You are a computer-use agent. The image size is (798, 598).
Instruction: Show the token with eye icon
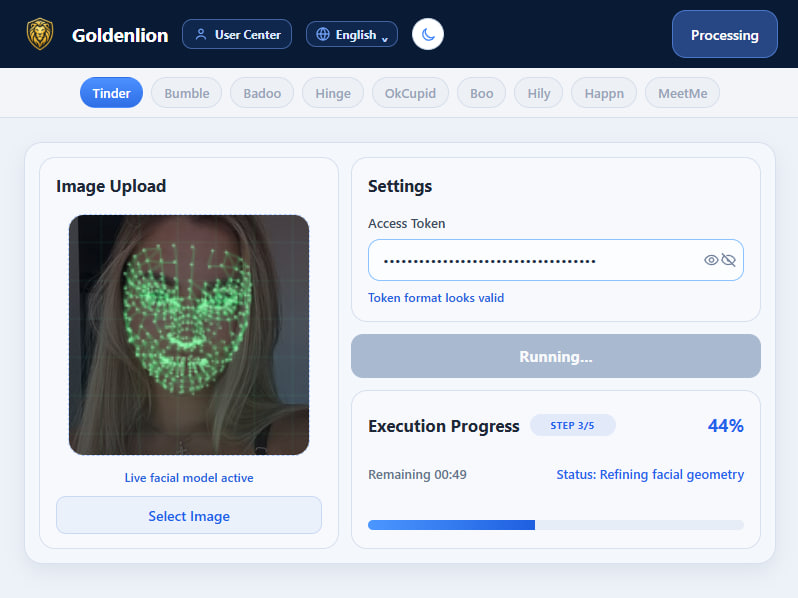pos(711,260)
